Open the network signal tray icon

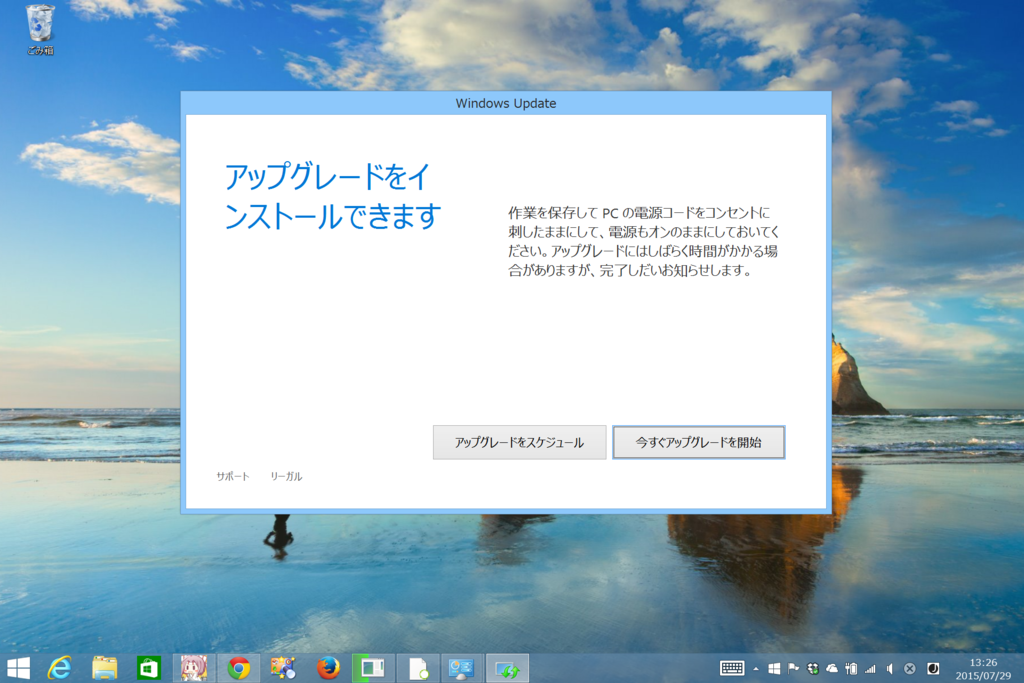pos(871,669)
